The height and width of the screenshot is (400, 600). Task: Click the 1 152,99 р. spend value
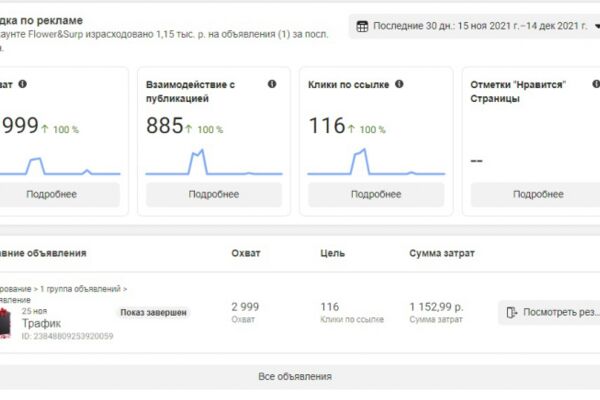click(x=436, y=307)
